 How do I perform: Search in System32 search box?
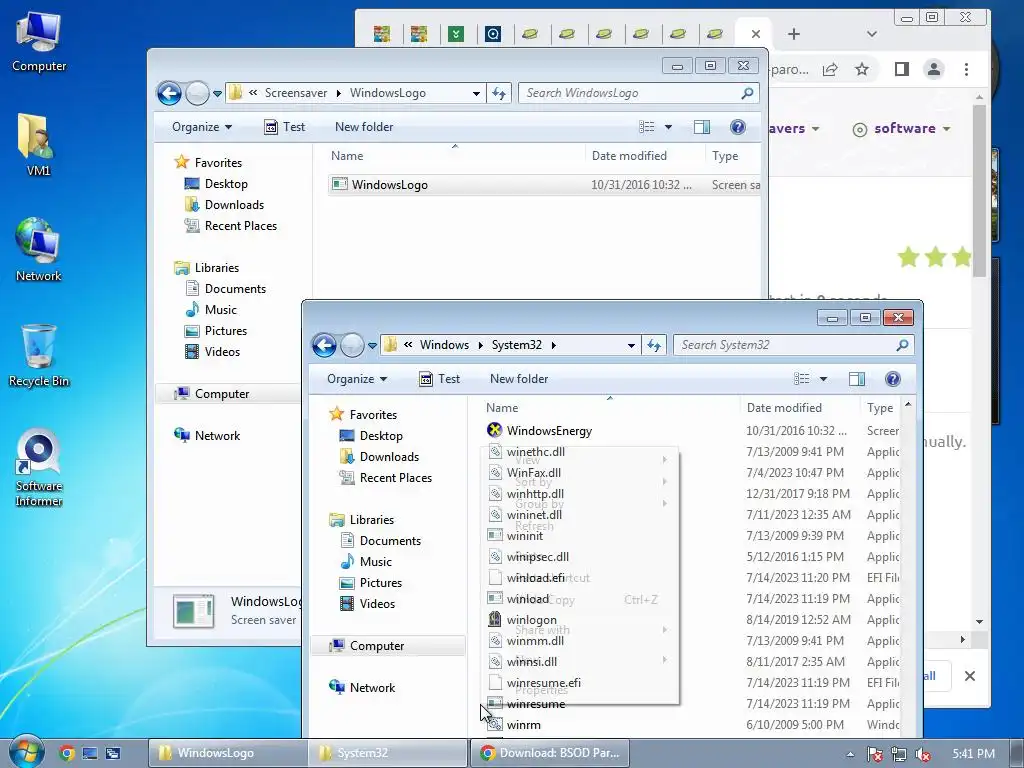click(x=793, y=345)
